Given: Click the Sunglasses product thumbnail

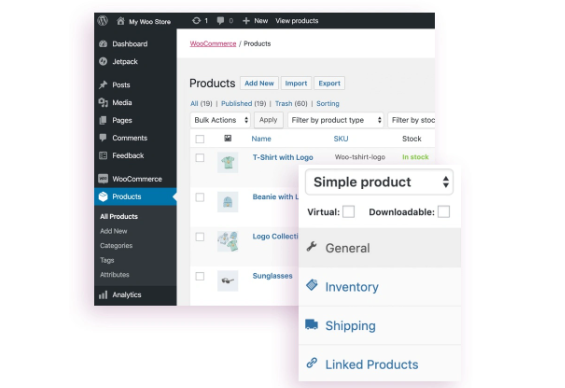Looking at the screenshot, I should pos(228,281).
